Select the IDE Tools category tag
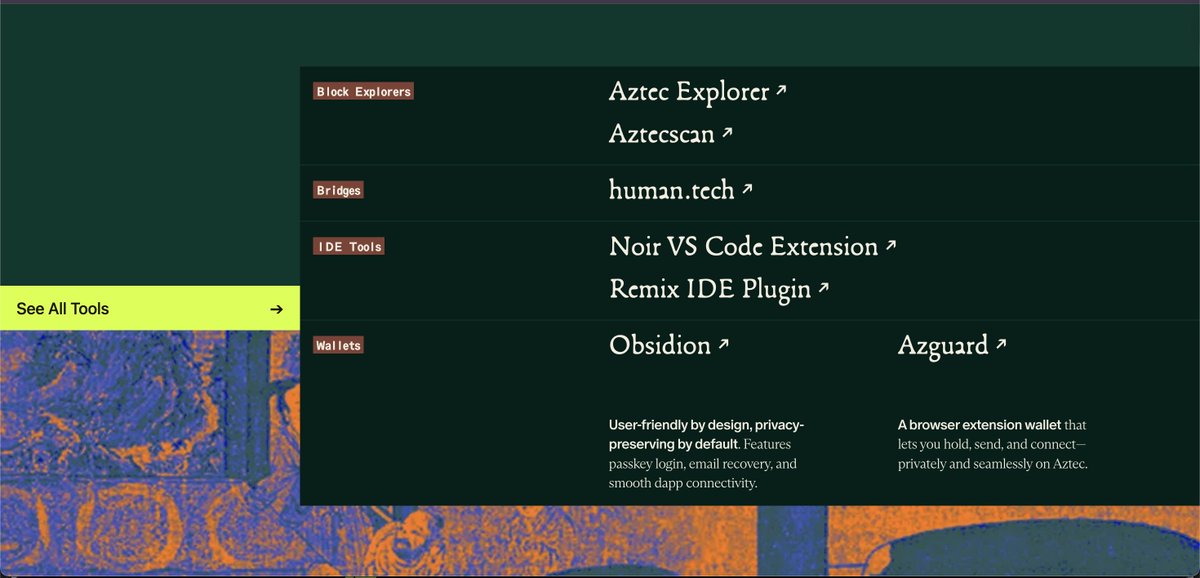The height and width of the screenshot is (578, 1200). tap(349, 246)
